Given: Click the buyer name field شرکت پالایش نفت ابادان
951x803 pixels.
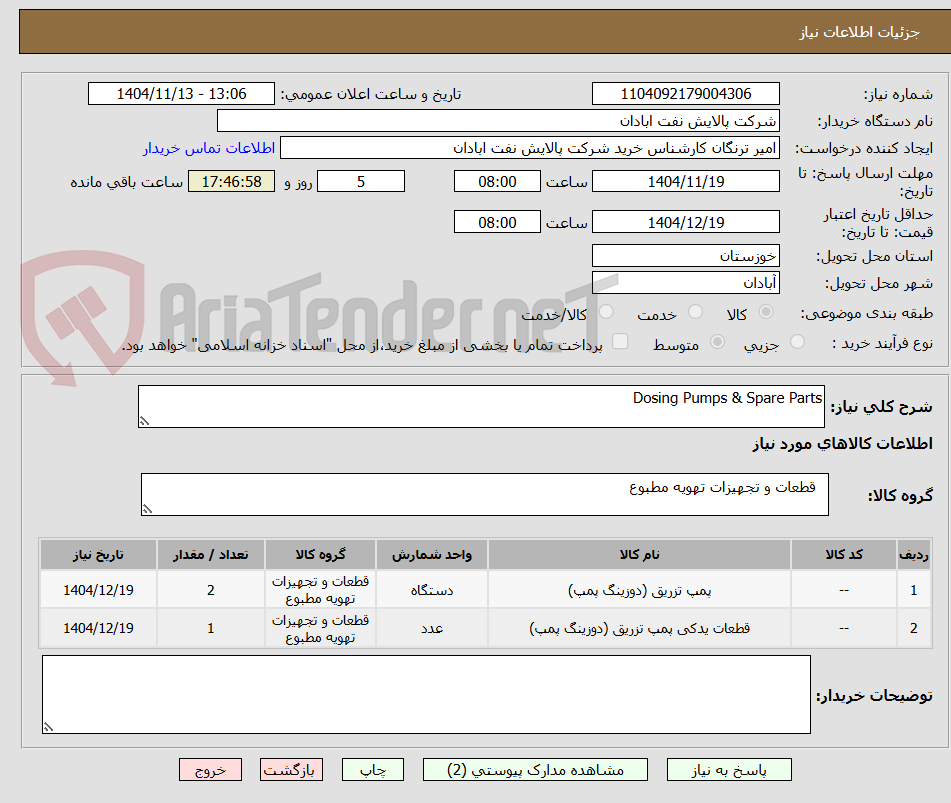Looking at the screenshot, I should [498, 121].
